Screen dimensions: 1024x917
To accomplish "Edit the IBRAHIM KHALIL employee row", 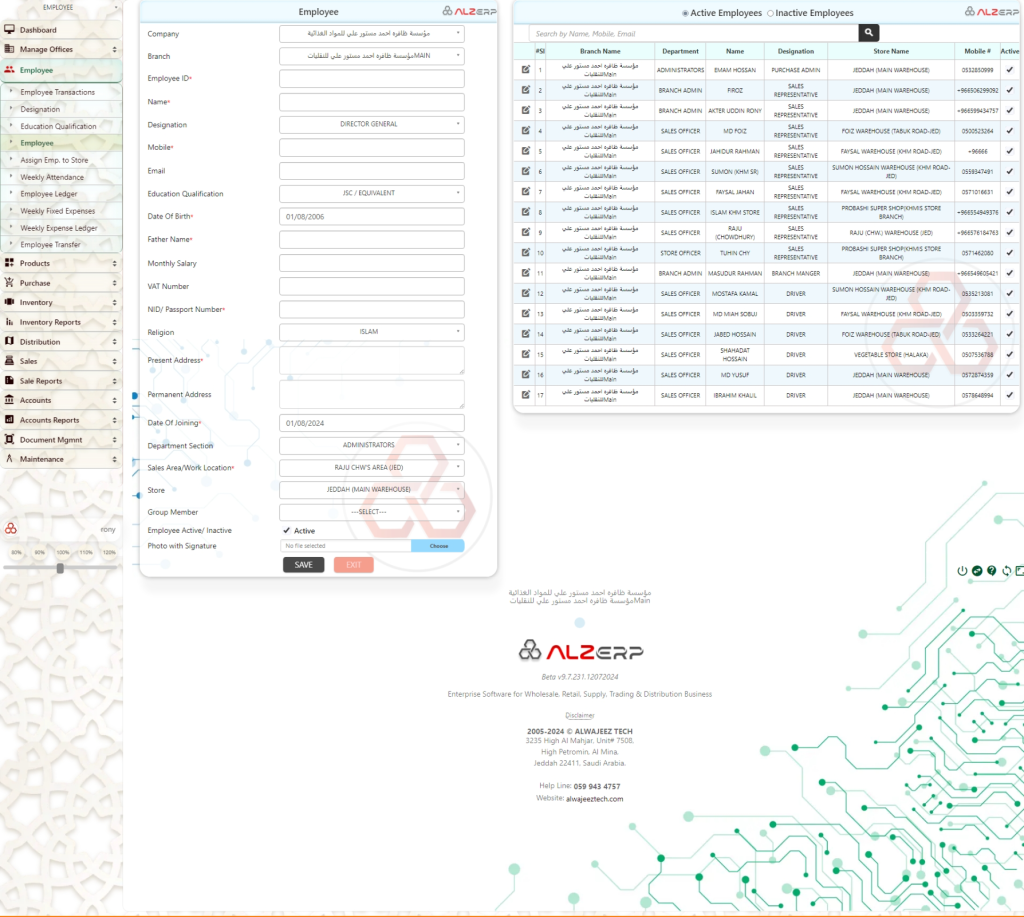I will click(x=525, y=394).
